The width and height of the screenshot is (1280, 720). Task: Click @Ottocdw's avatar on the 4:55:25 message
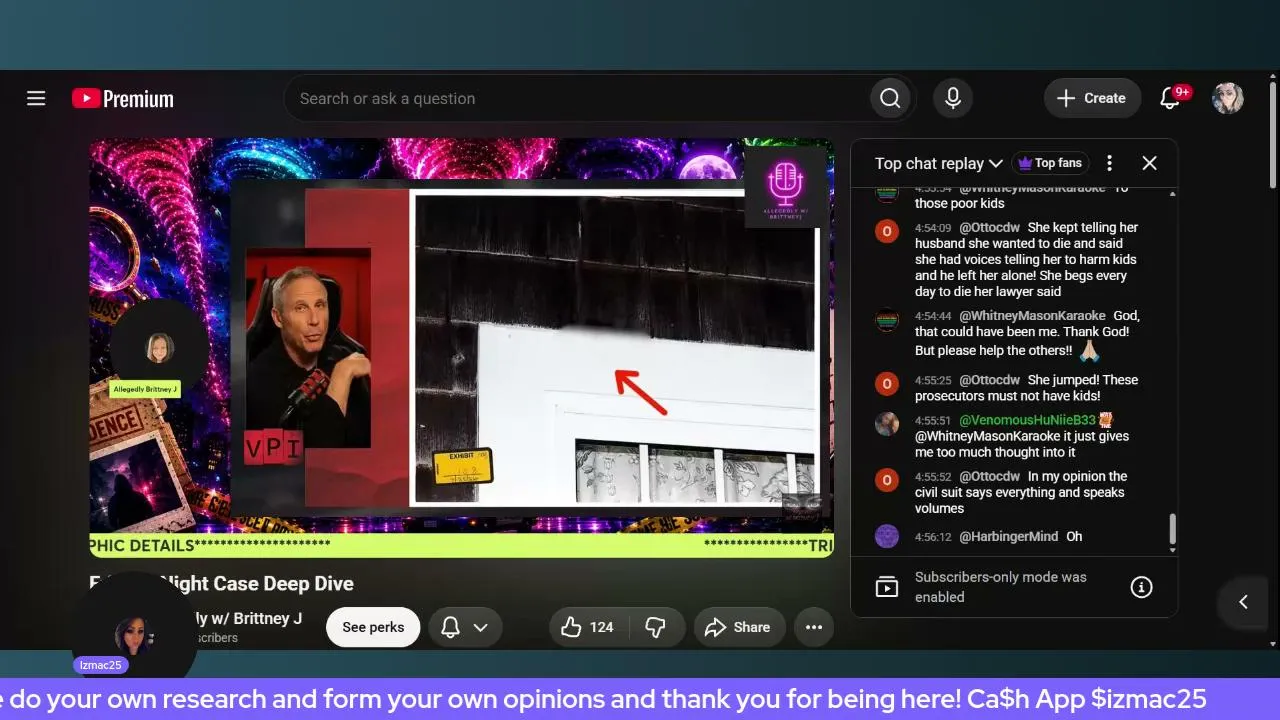(887, 384)
